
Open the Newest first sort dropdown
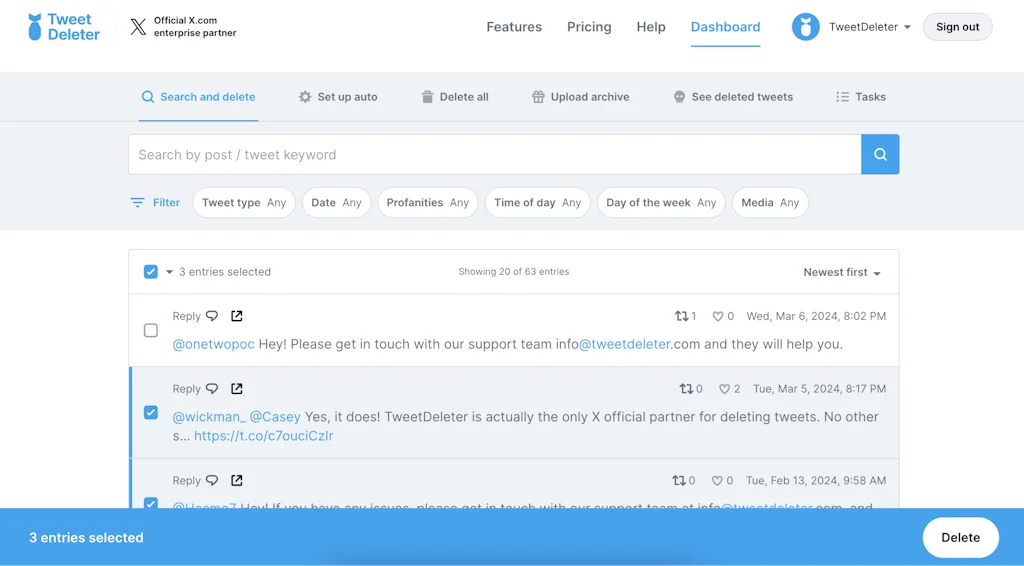click(x=842, y=272)
